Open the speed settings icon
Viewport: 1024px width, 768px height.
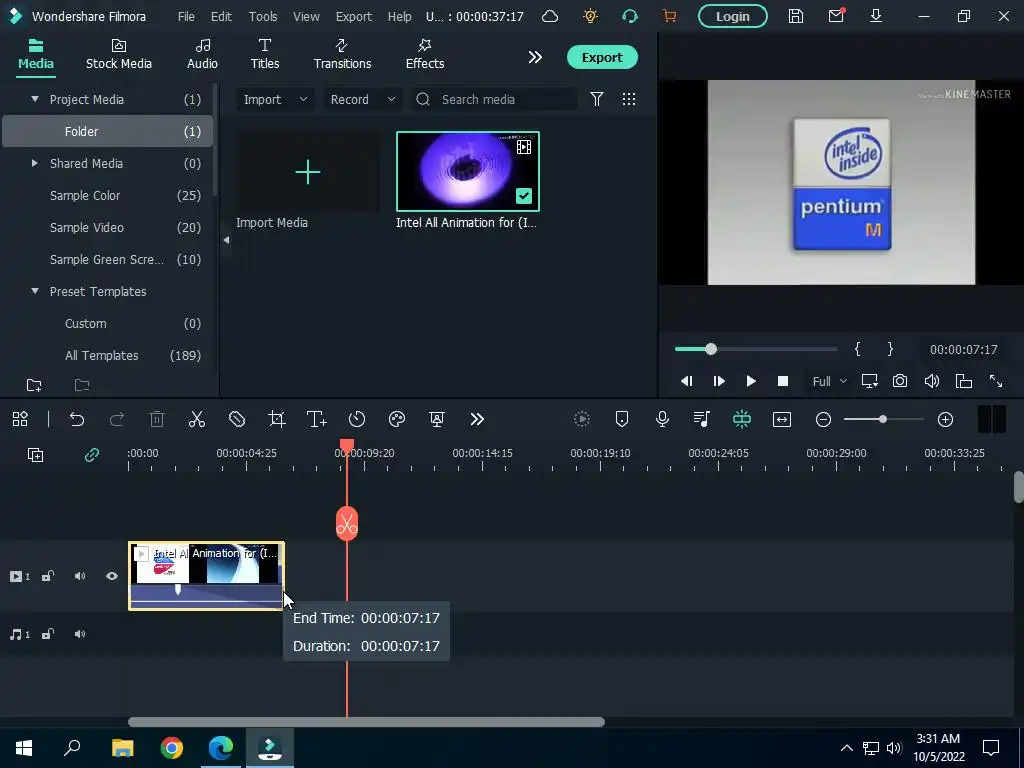tap(357, 419)
